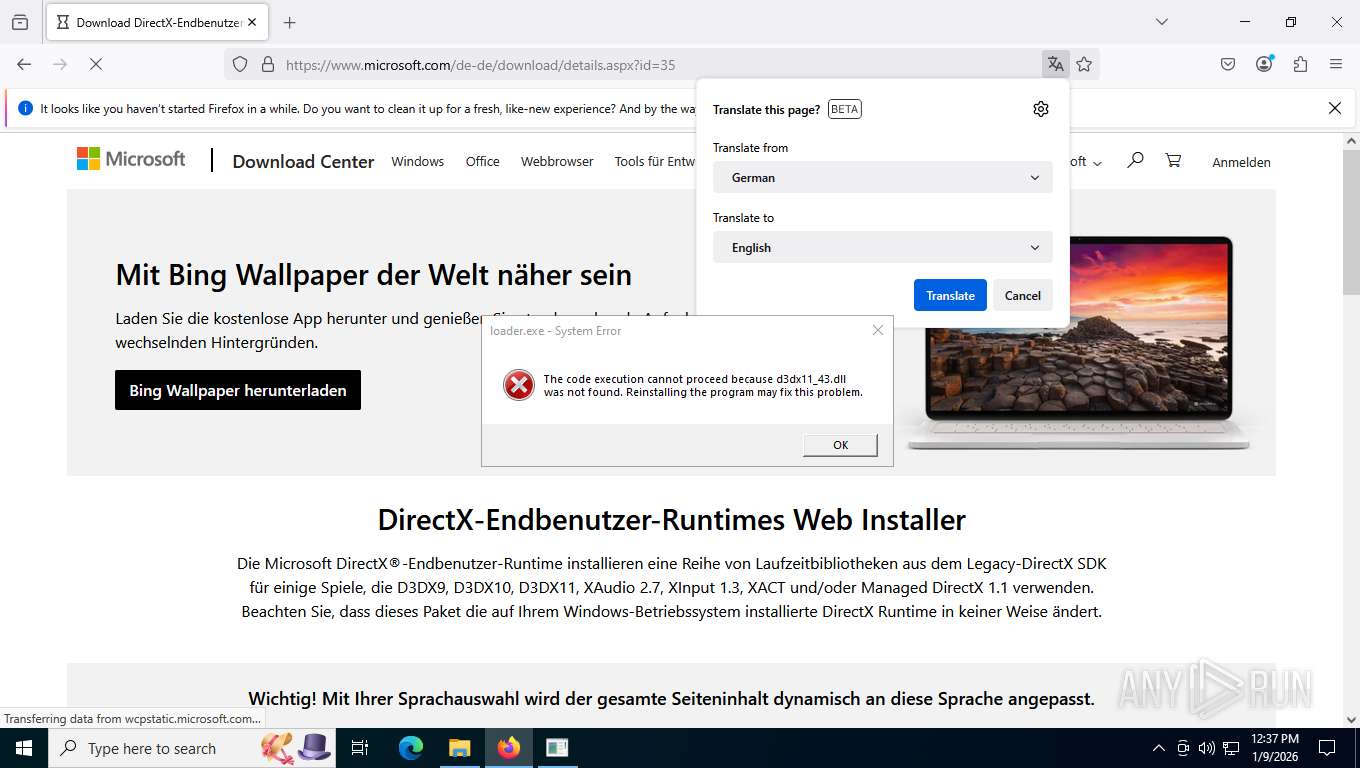Open a new tab with plus button
Image resolution: width=1360 pixels, height=768 pixels.
pos(289,22)
